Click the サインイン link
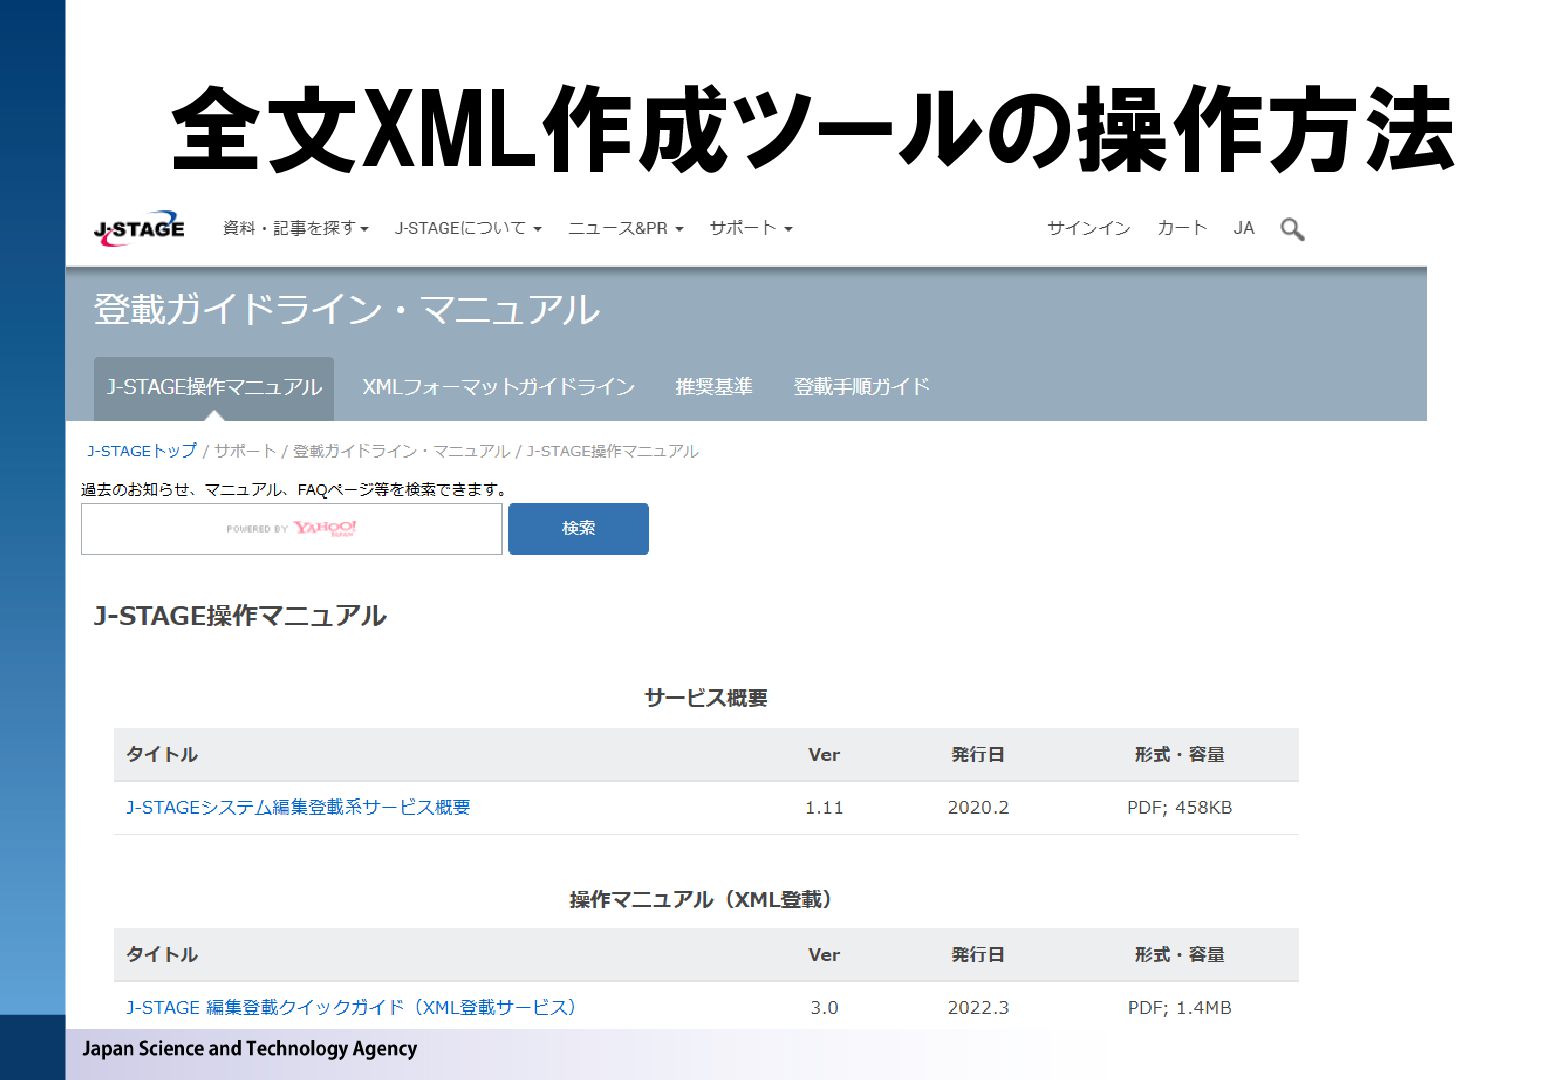 point(1088,228)
